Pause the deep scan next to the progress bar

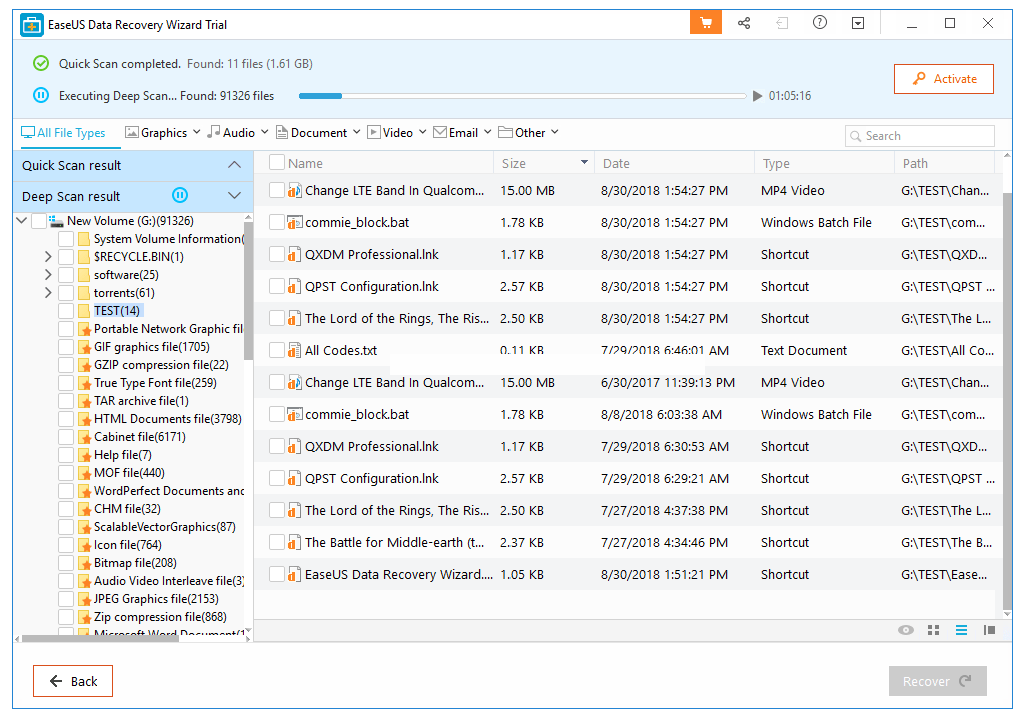(41, 96)
